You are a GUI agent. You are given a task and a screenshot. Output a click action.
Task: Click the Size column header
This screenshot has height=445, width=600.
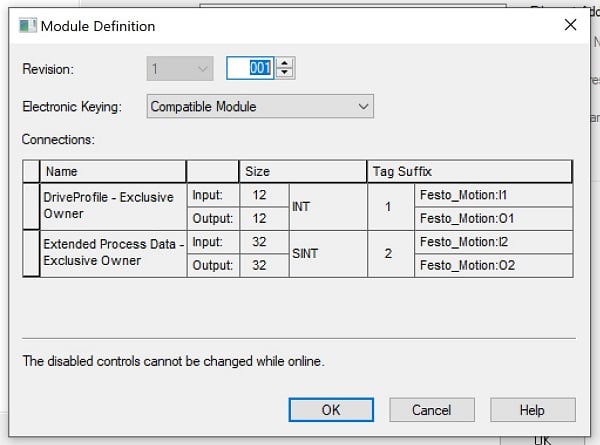point(303,171)
